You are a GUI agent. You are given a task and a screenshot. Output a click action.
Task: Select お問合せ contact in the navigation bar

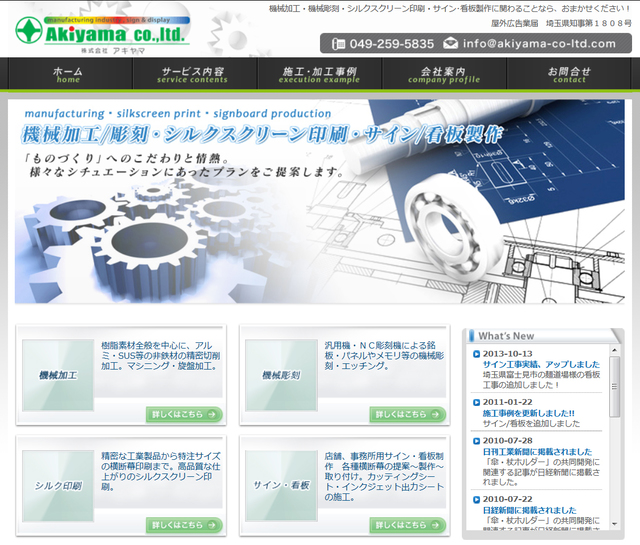pos(569,75)
